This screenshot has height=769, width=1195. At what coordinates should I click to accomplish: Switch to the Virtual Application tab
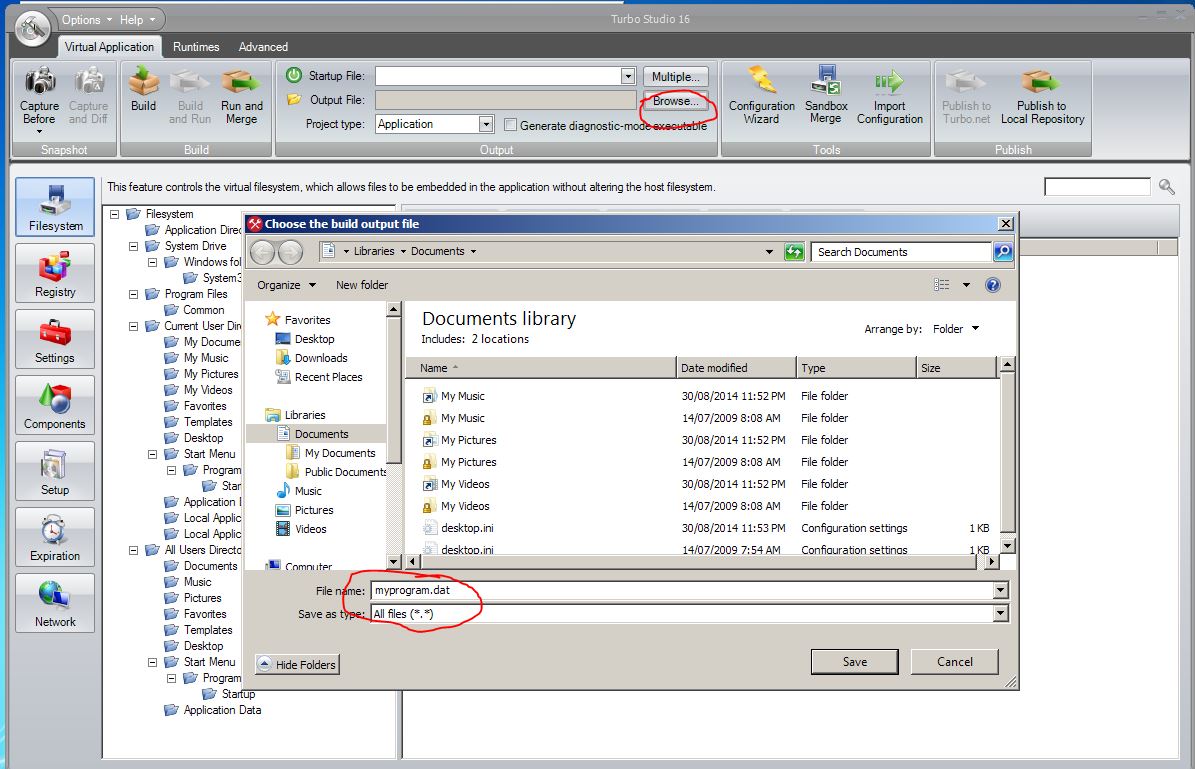tap(109, 46)
